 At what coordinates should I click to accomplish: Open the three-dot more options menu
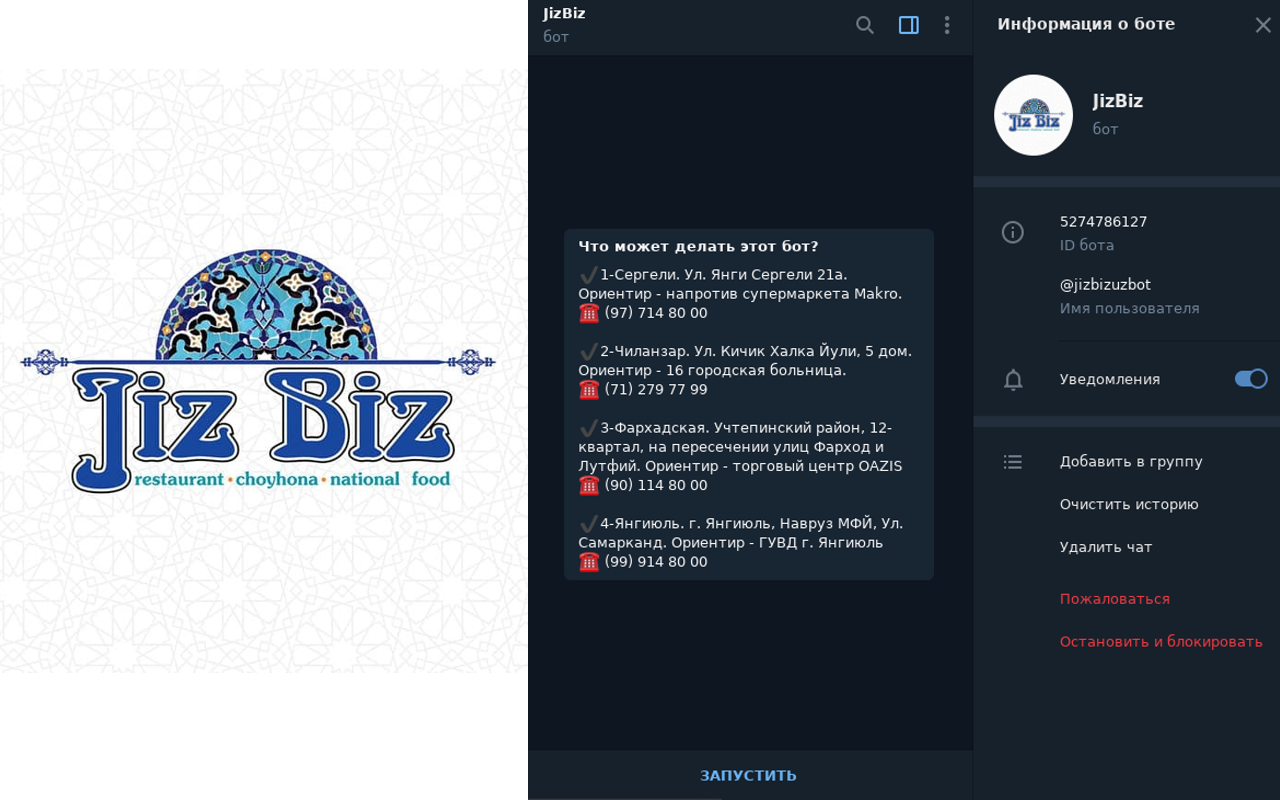pyautogui.click(x=947, y=25)
